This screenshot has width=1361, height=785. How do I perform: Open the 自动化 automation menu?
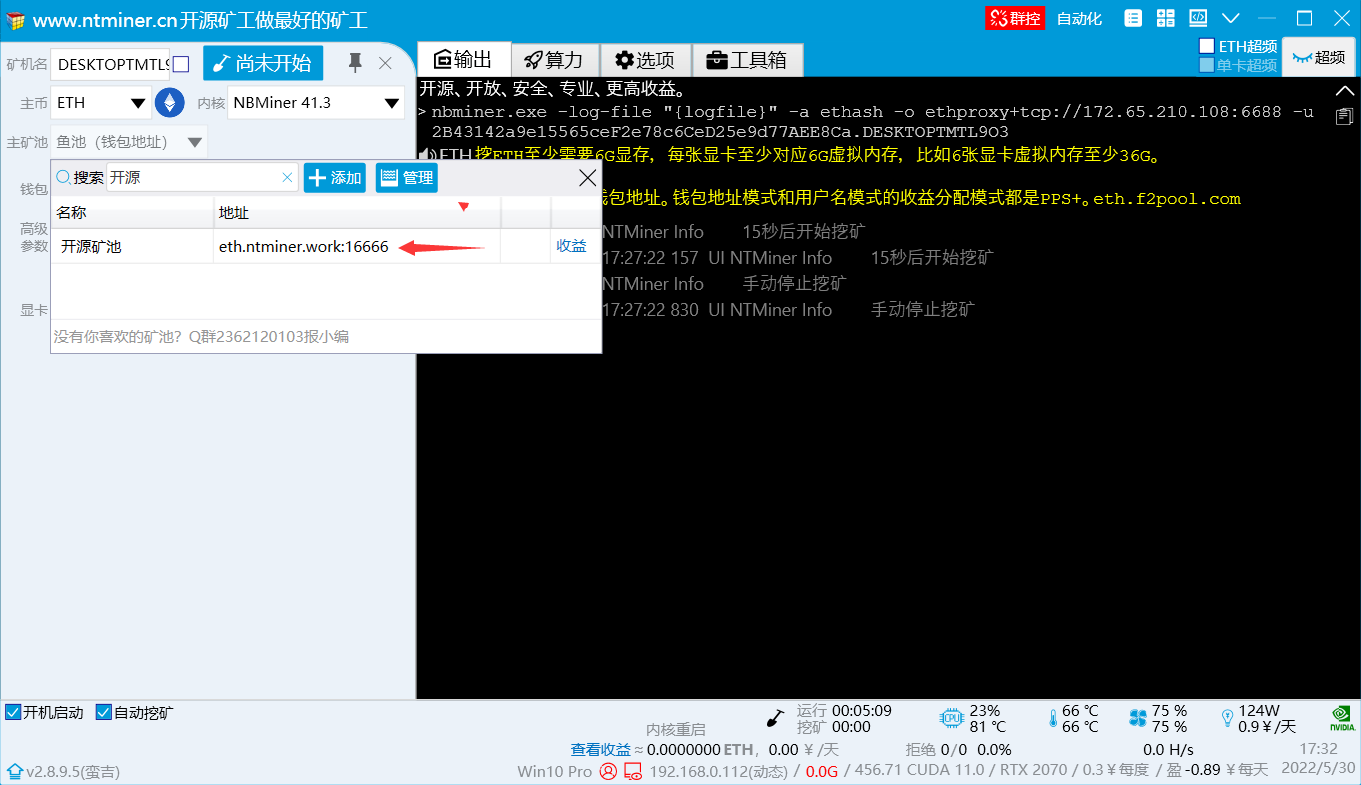coord(1079,18)
